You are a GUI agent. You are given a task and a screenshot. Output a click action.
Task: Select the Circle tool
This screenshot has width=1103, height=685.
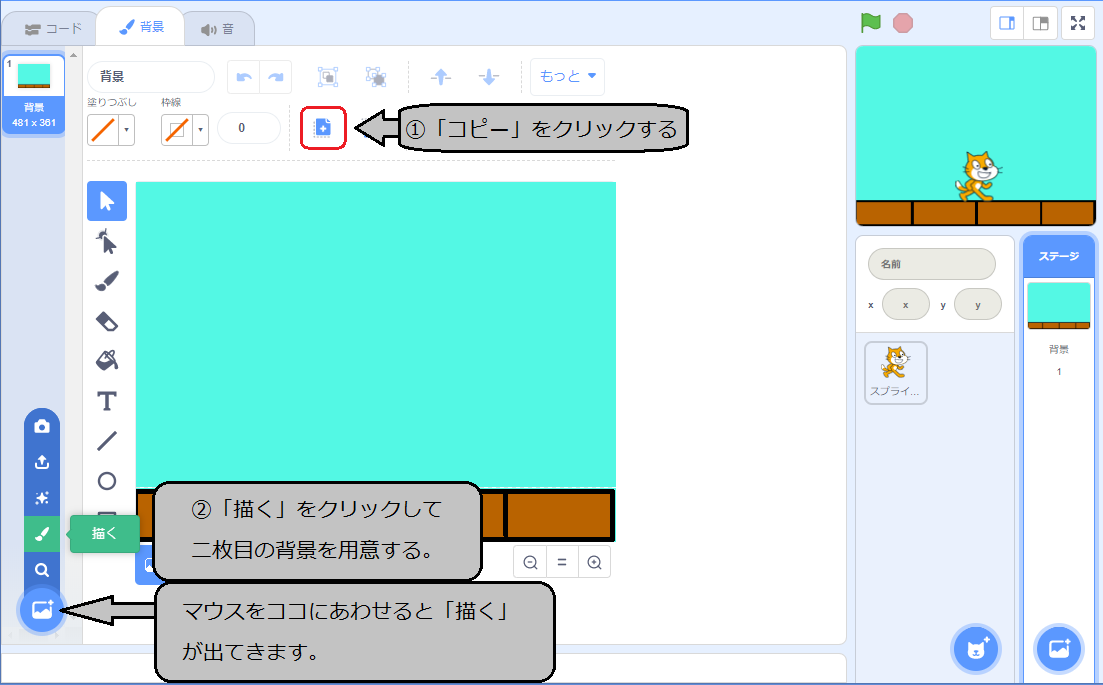107,481
